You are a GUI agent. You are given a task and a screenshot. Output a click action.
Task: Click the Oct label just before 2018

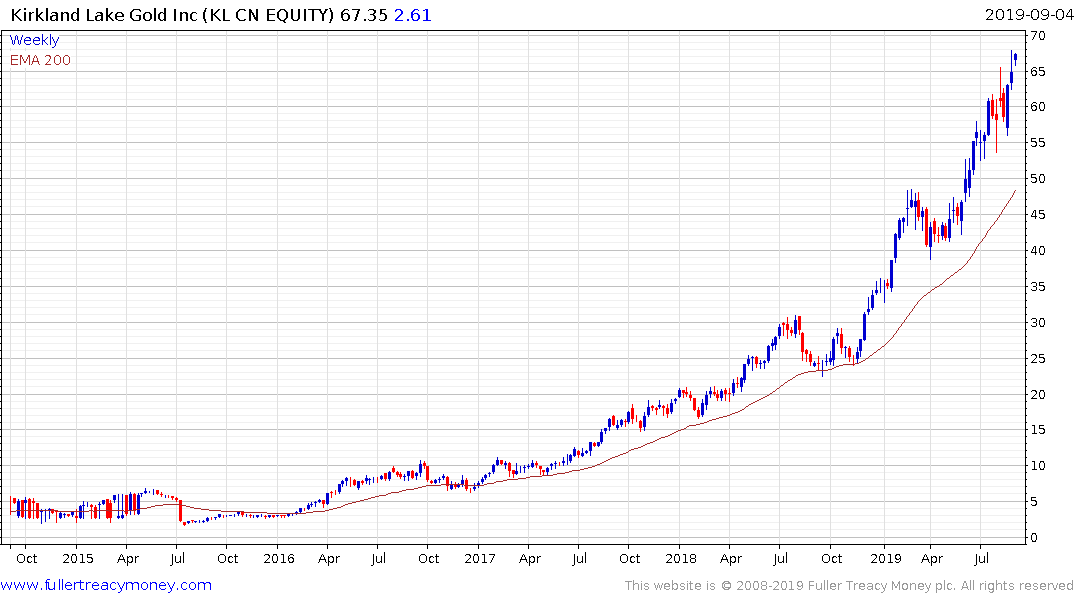[629, 558]
